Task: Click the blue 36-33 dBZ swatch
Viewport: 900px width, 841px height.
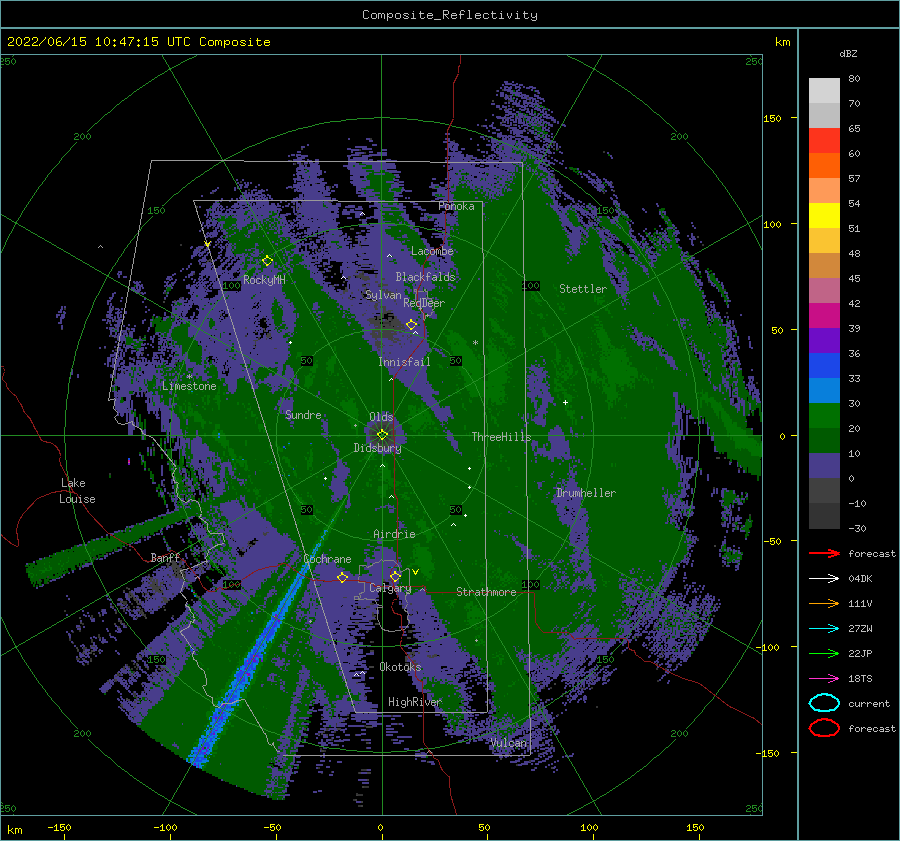Action: tap(824, 366)
